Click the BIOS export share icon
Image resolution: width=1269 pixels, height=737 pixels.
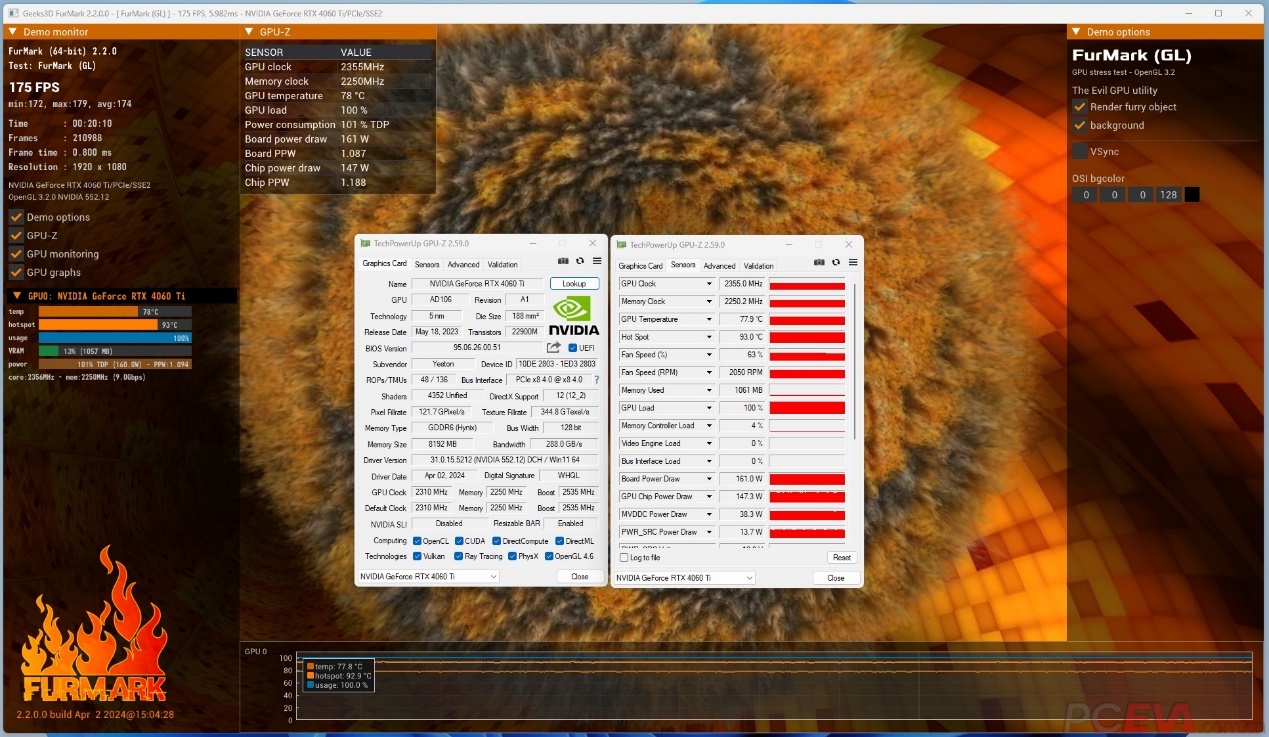(x=554, y=348)
